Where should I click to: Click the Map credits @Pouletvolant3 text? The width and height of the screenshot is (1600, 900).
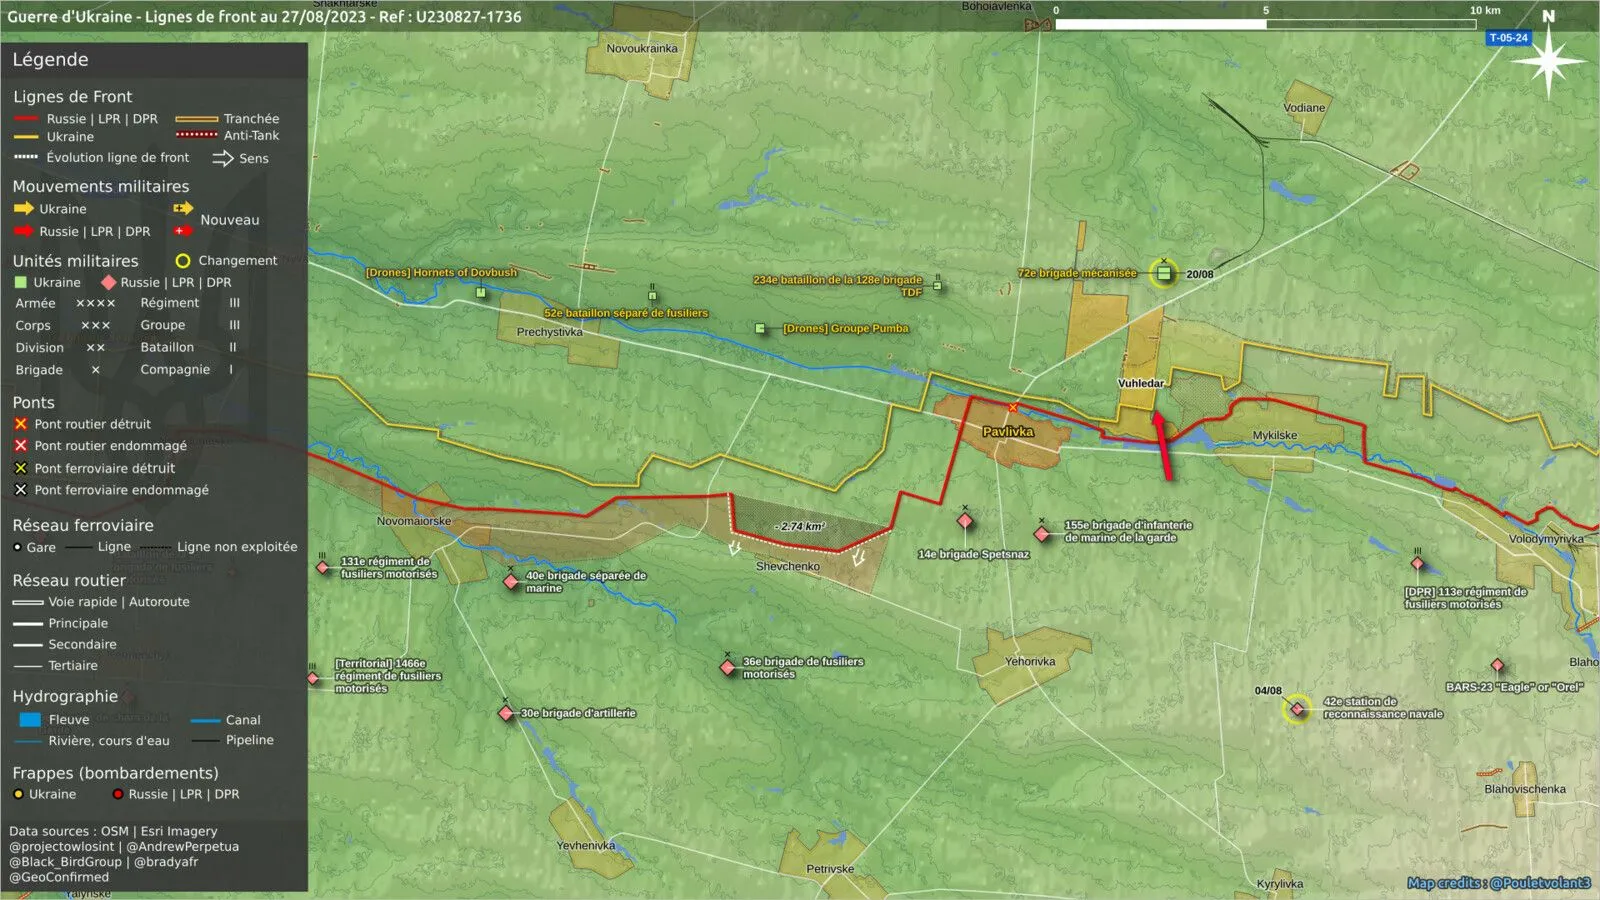coord(1498,883)
